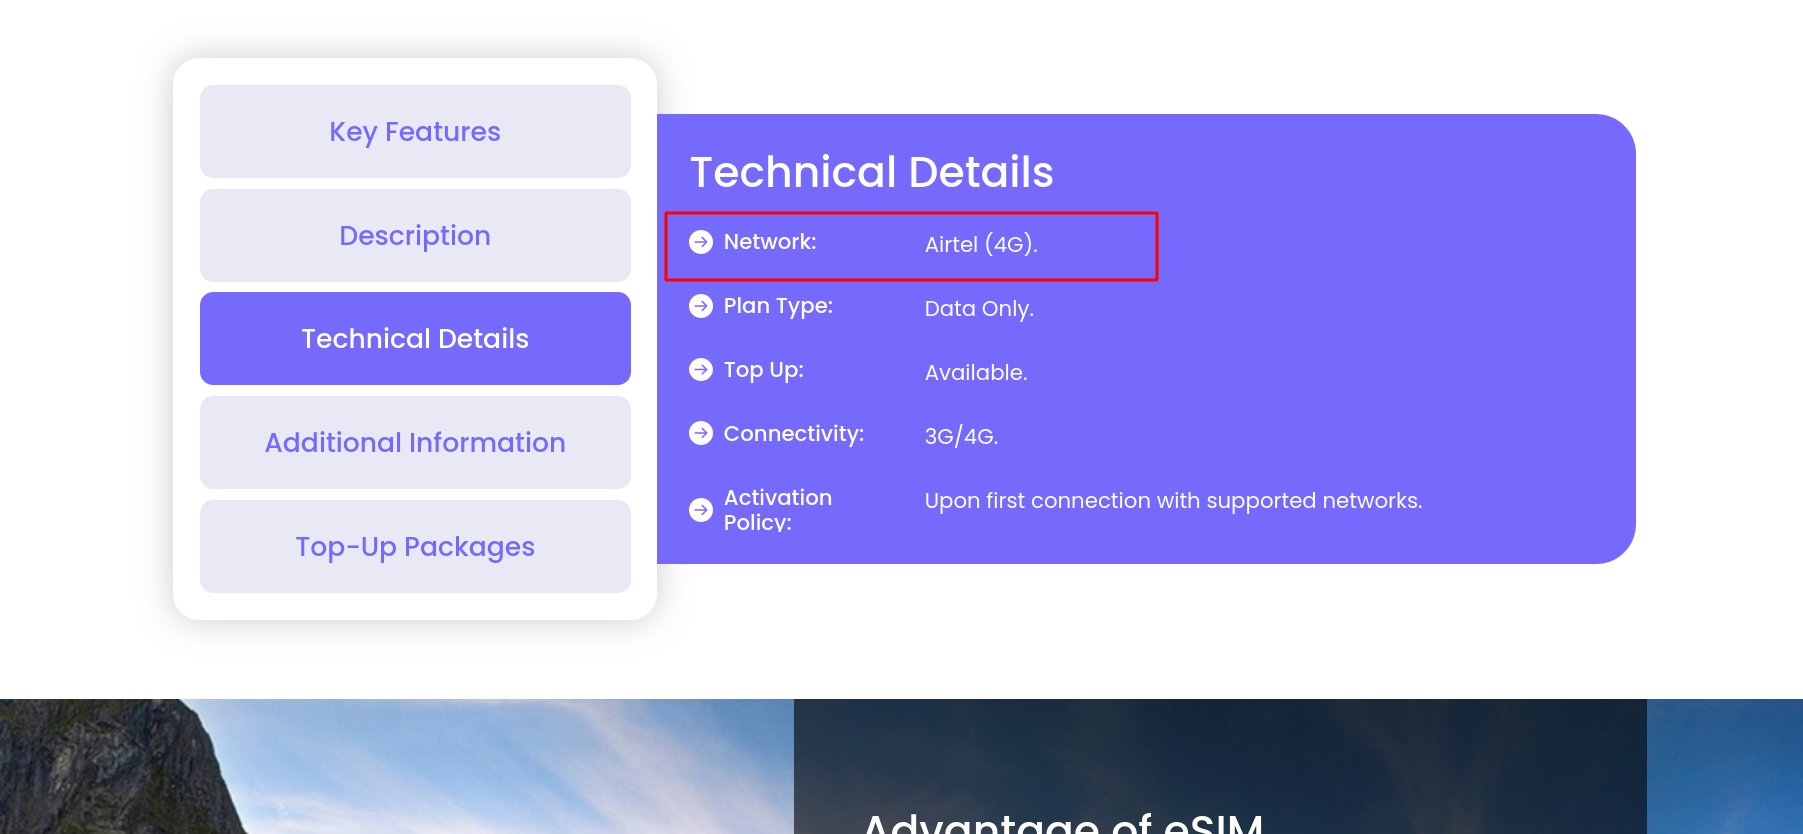1803x834 pixels.
Task: Switch to the Description tab
Action: tap(415, 236)
